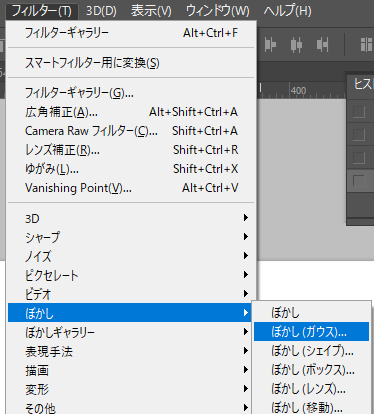Expand the ノイズ submenu
The height and width of the screenshot is (414, 374).
tap(131, 256)
